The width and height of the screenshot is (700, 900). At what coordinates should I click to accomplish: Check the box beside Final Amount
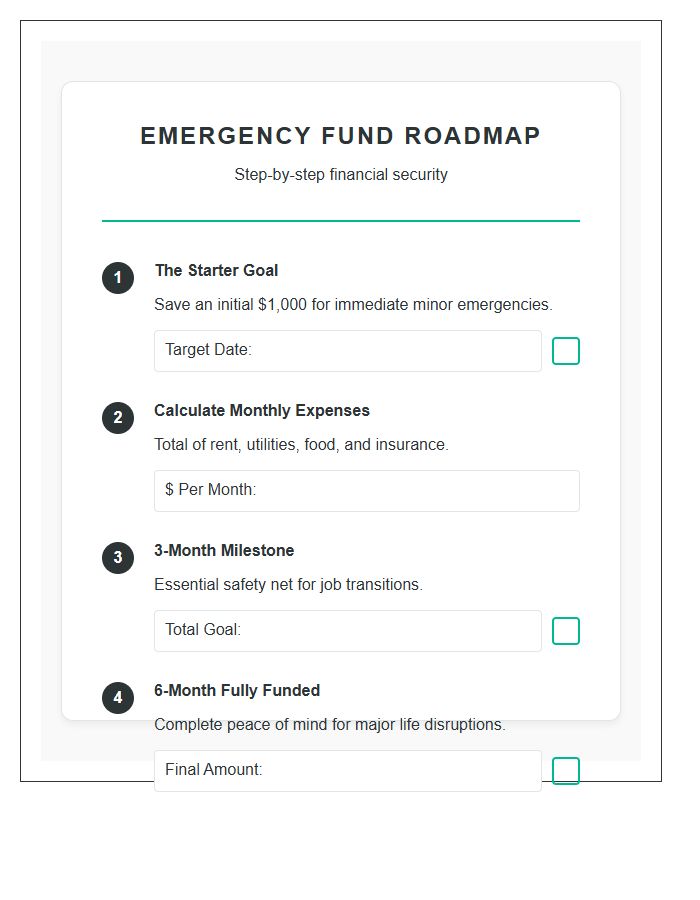click(x=566, y=771)
